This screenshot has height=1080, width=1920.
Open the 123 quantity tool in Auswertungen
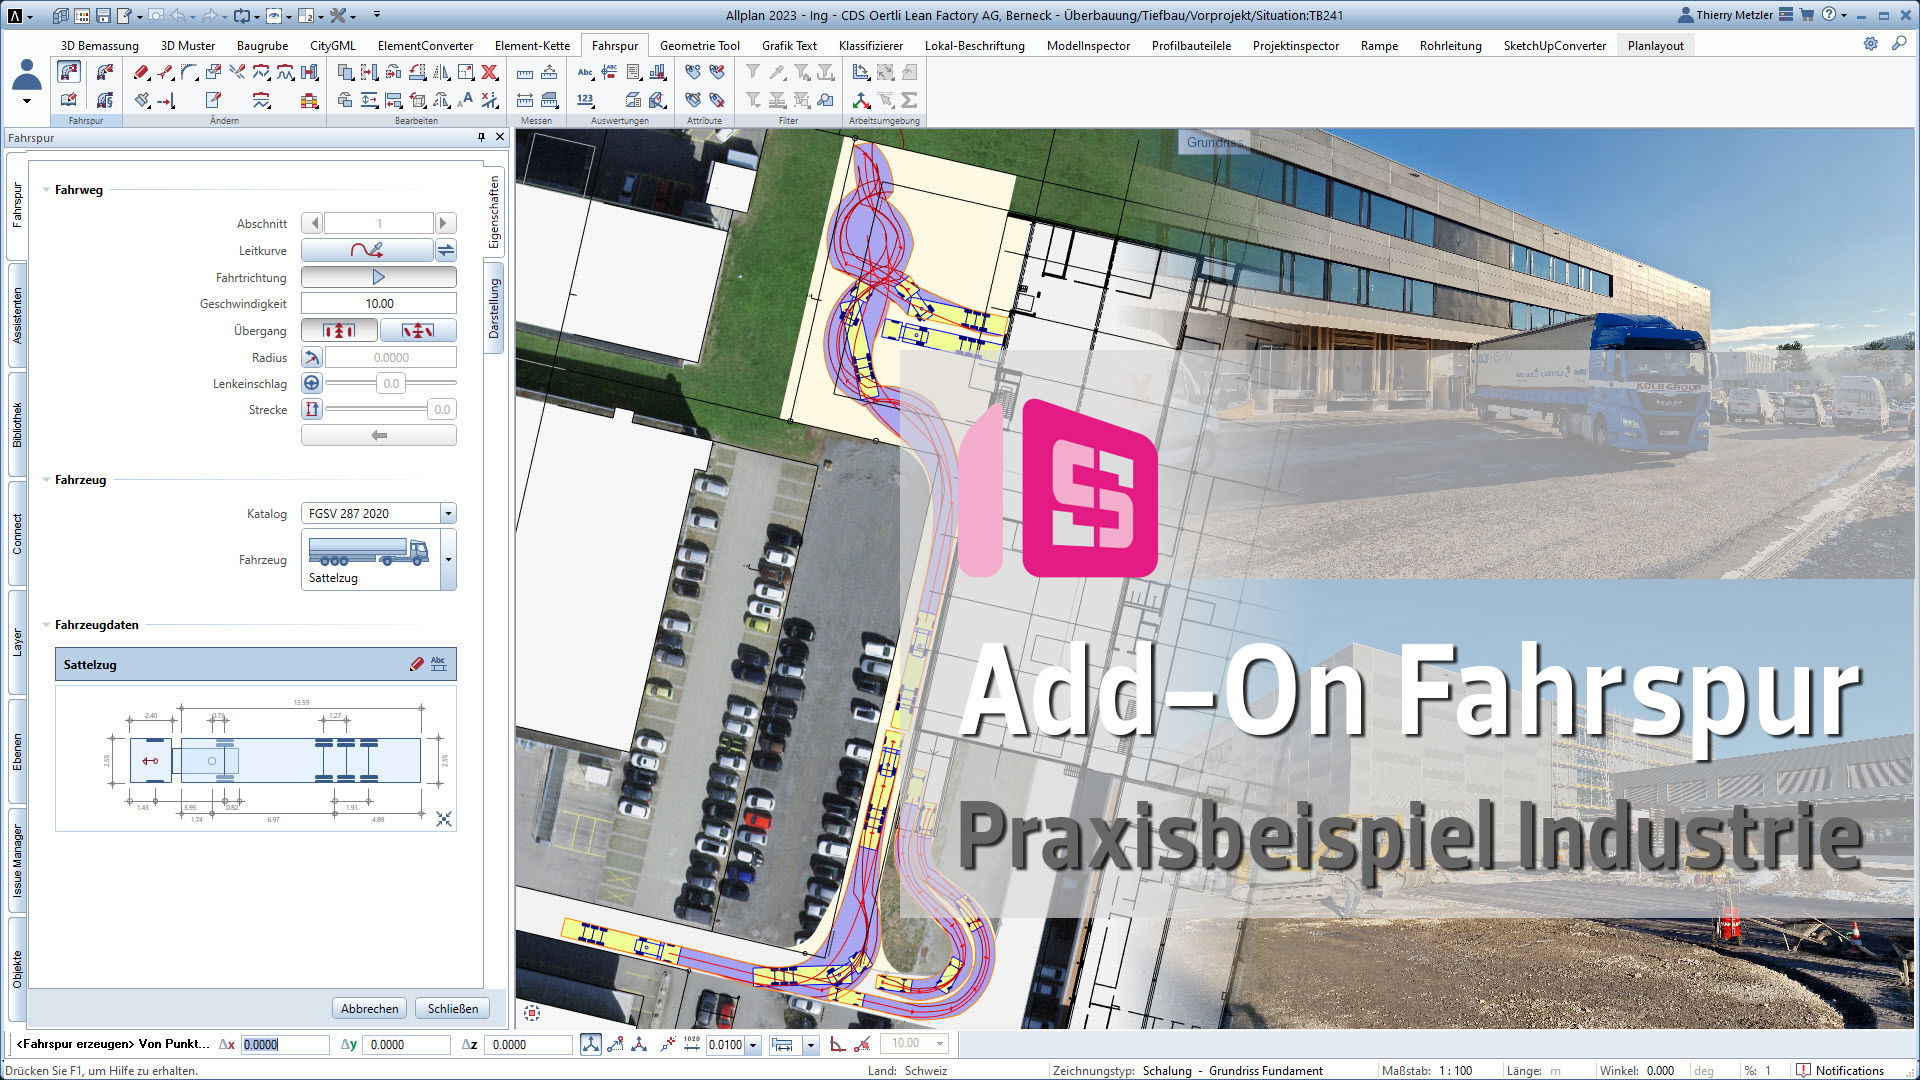tap(587, 99)
